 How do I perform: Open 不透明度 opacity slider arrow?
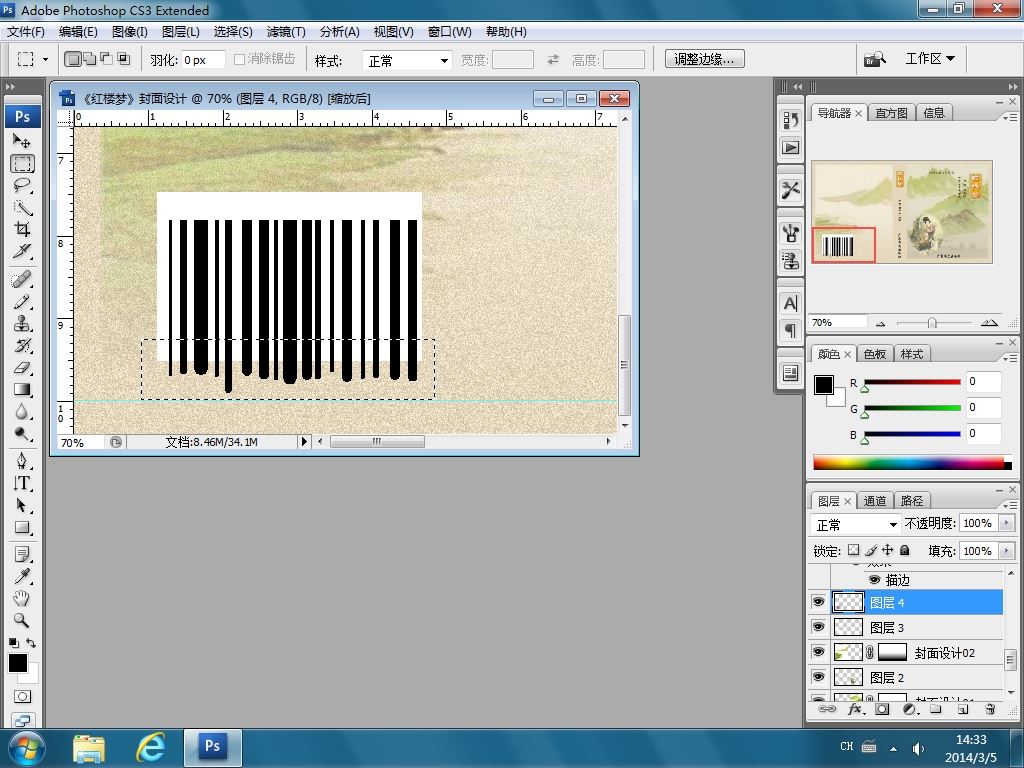1006,522
